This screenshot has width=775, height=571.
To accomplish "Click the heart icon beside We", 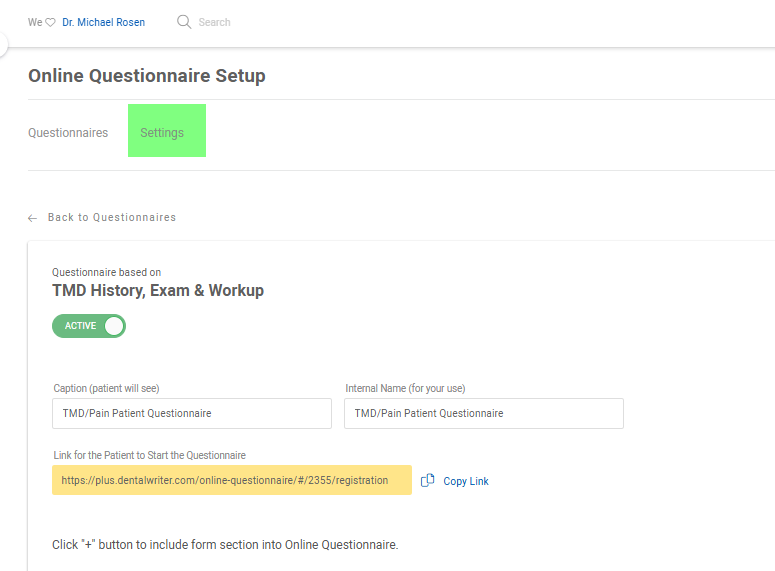I will pyautogui.click(x=50, y=22).
